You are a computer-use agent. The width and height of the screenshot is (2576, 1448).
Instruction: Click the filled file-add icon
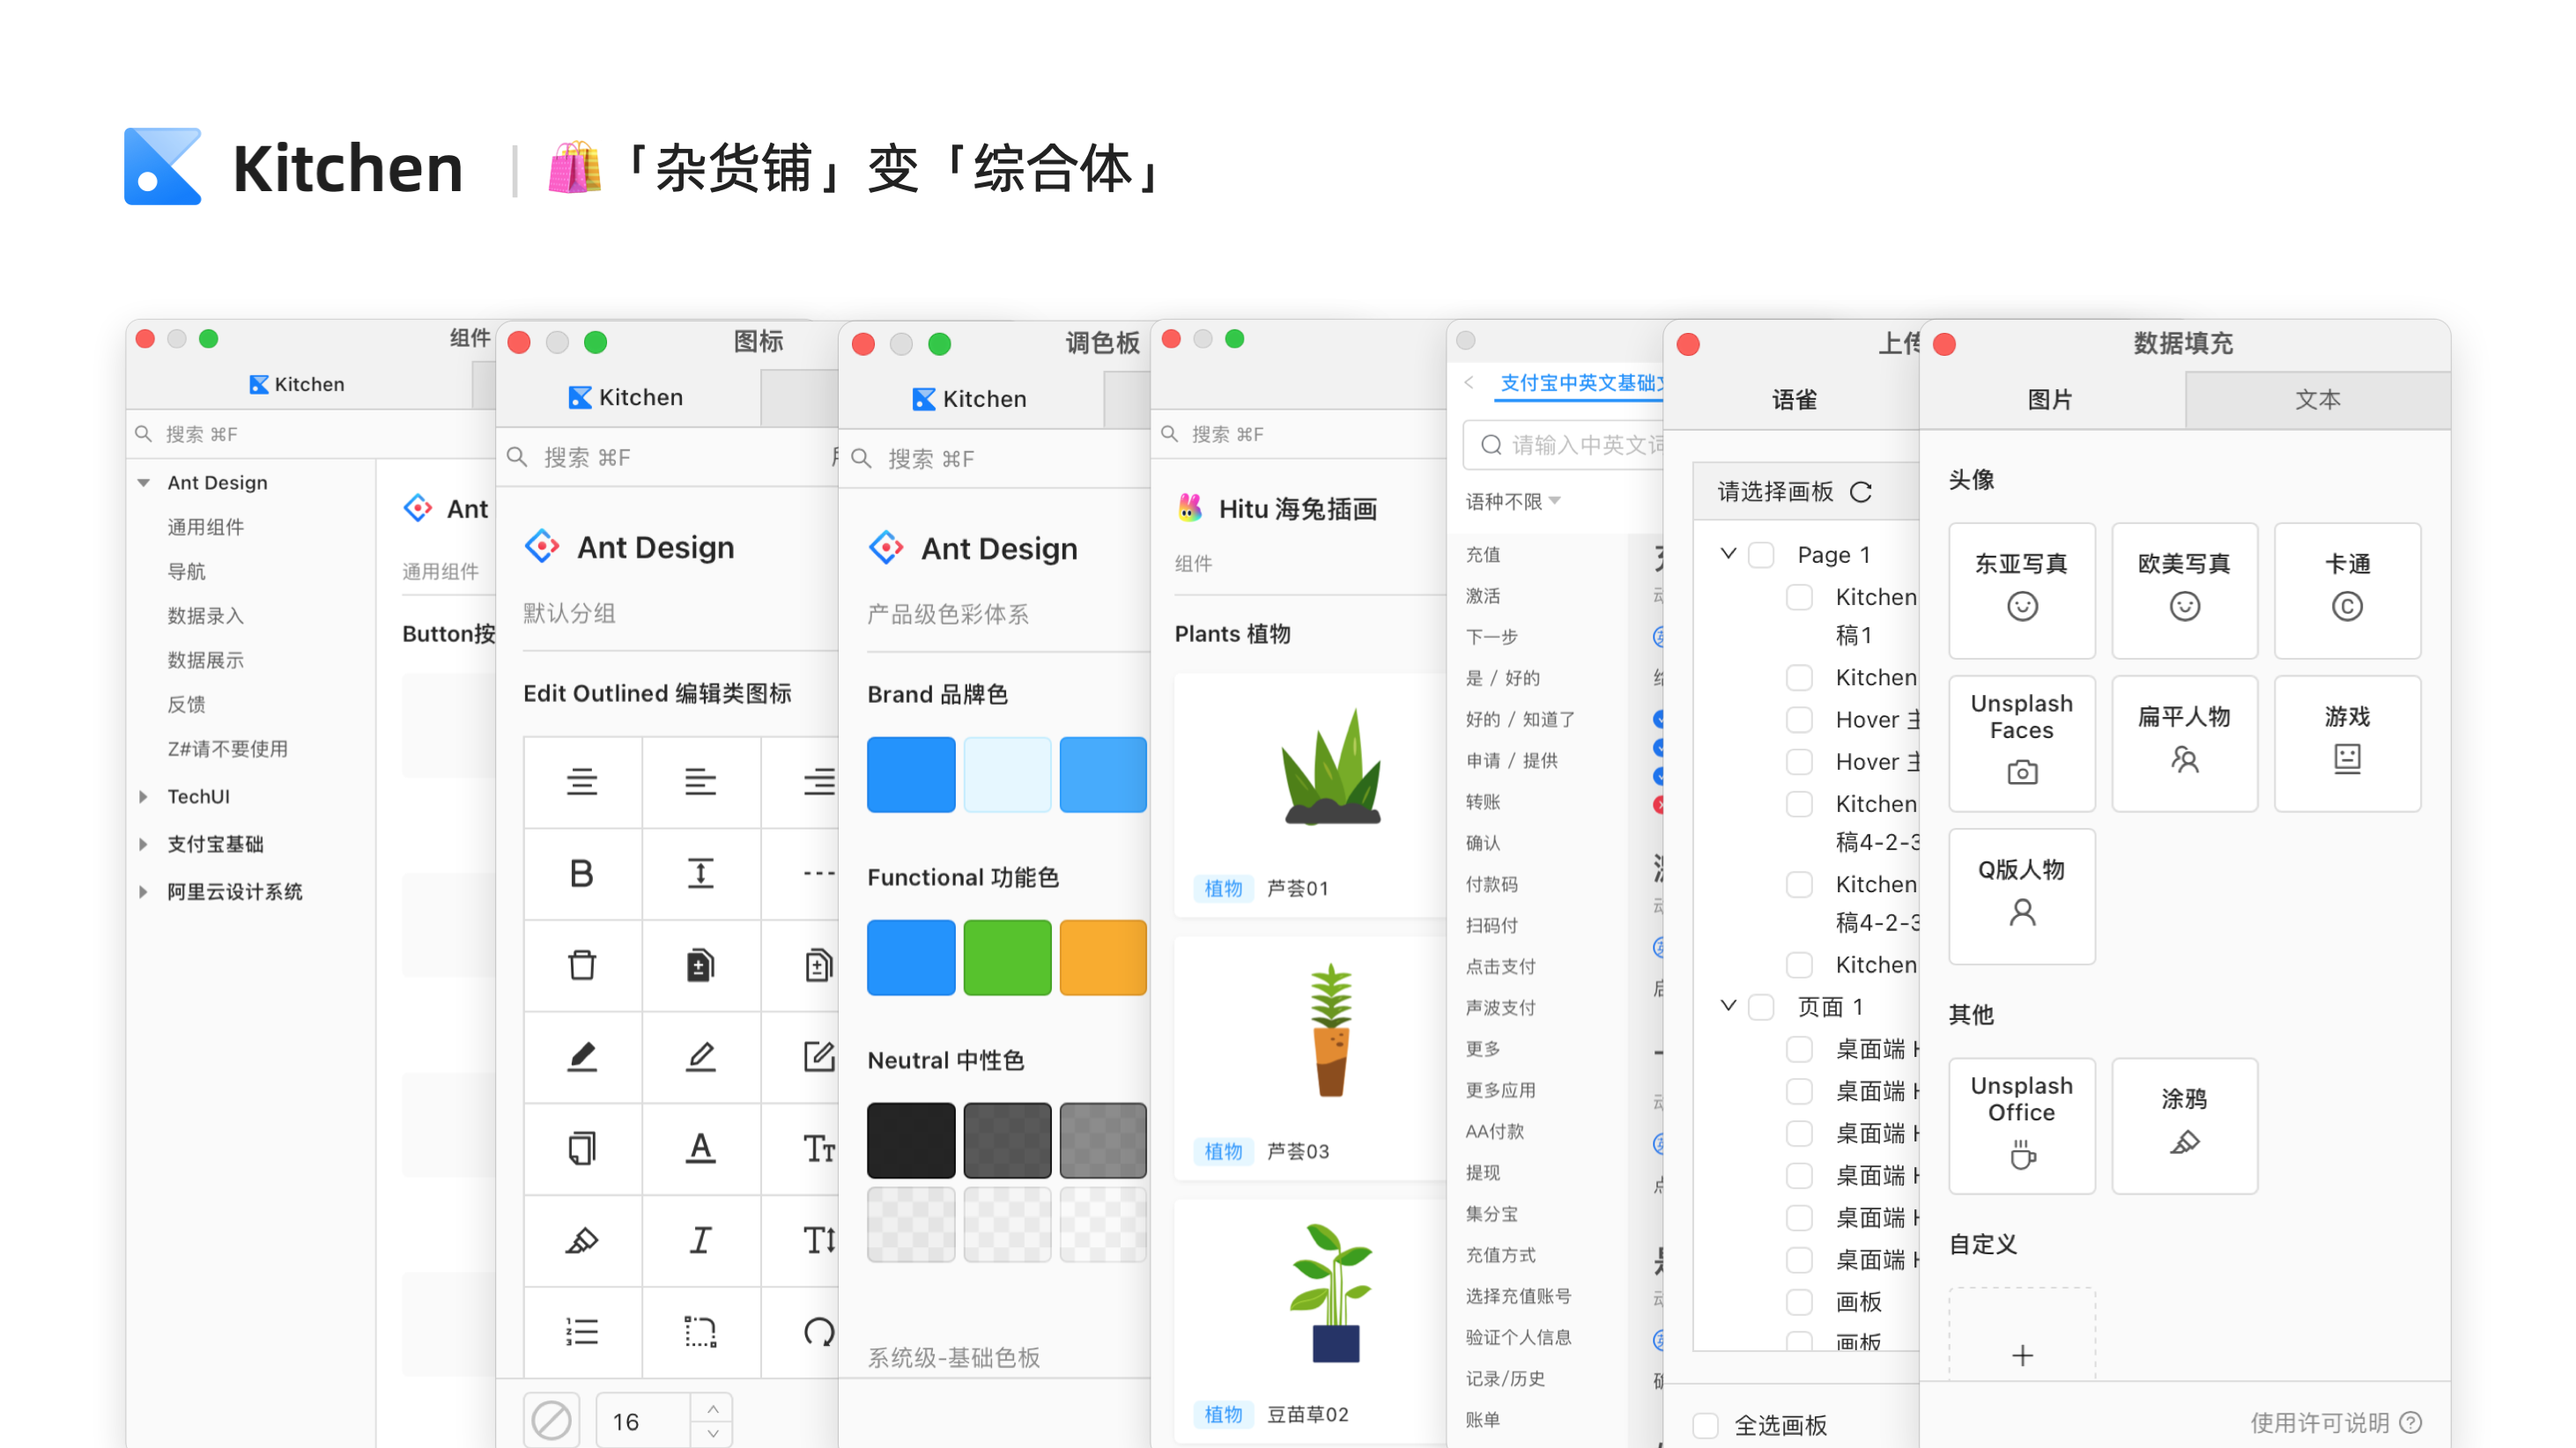(x=700, y=965)
